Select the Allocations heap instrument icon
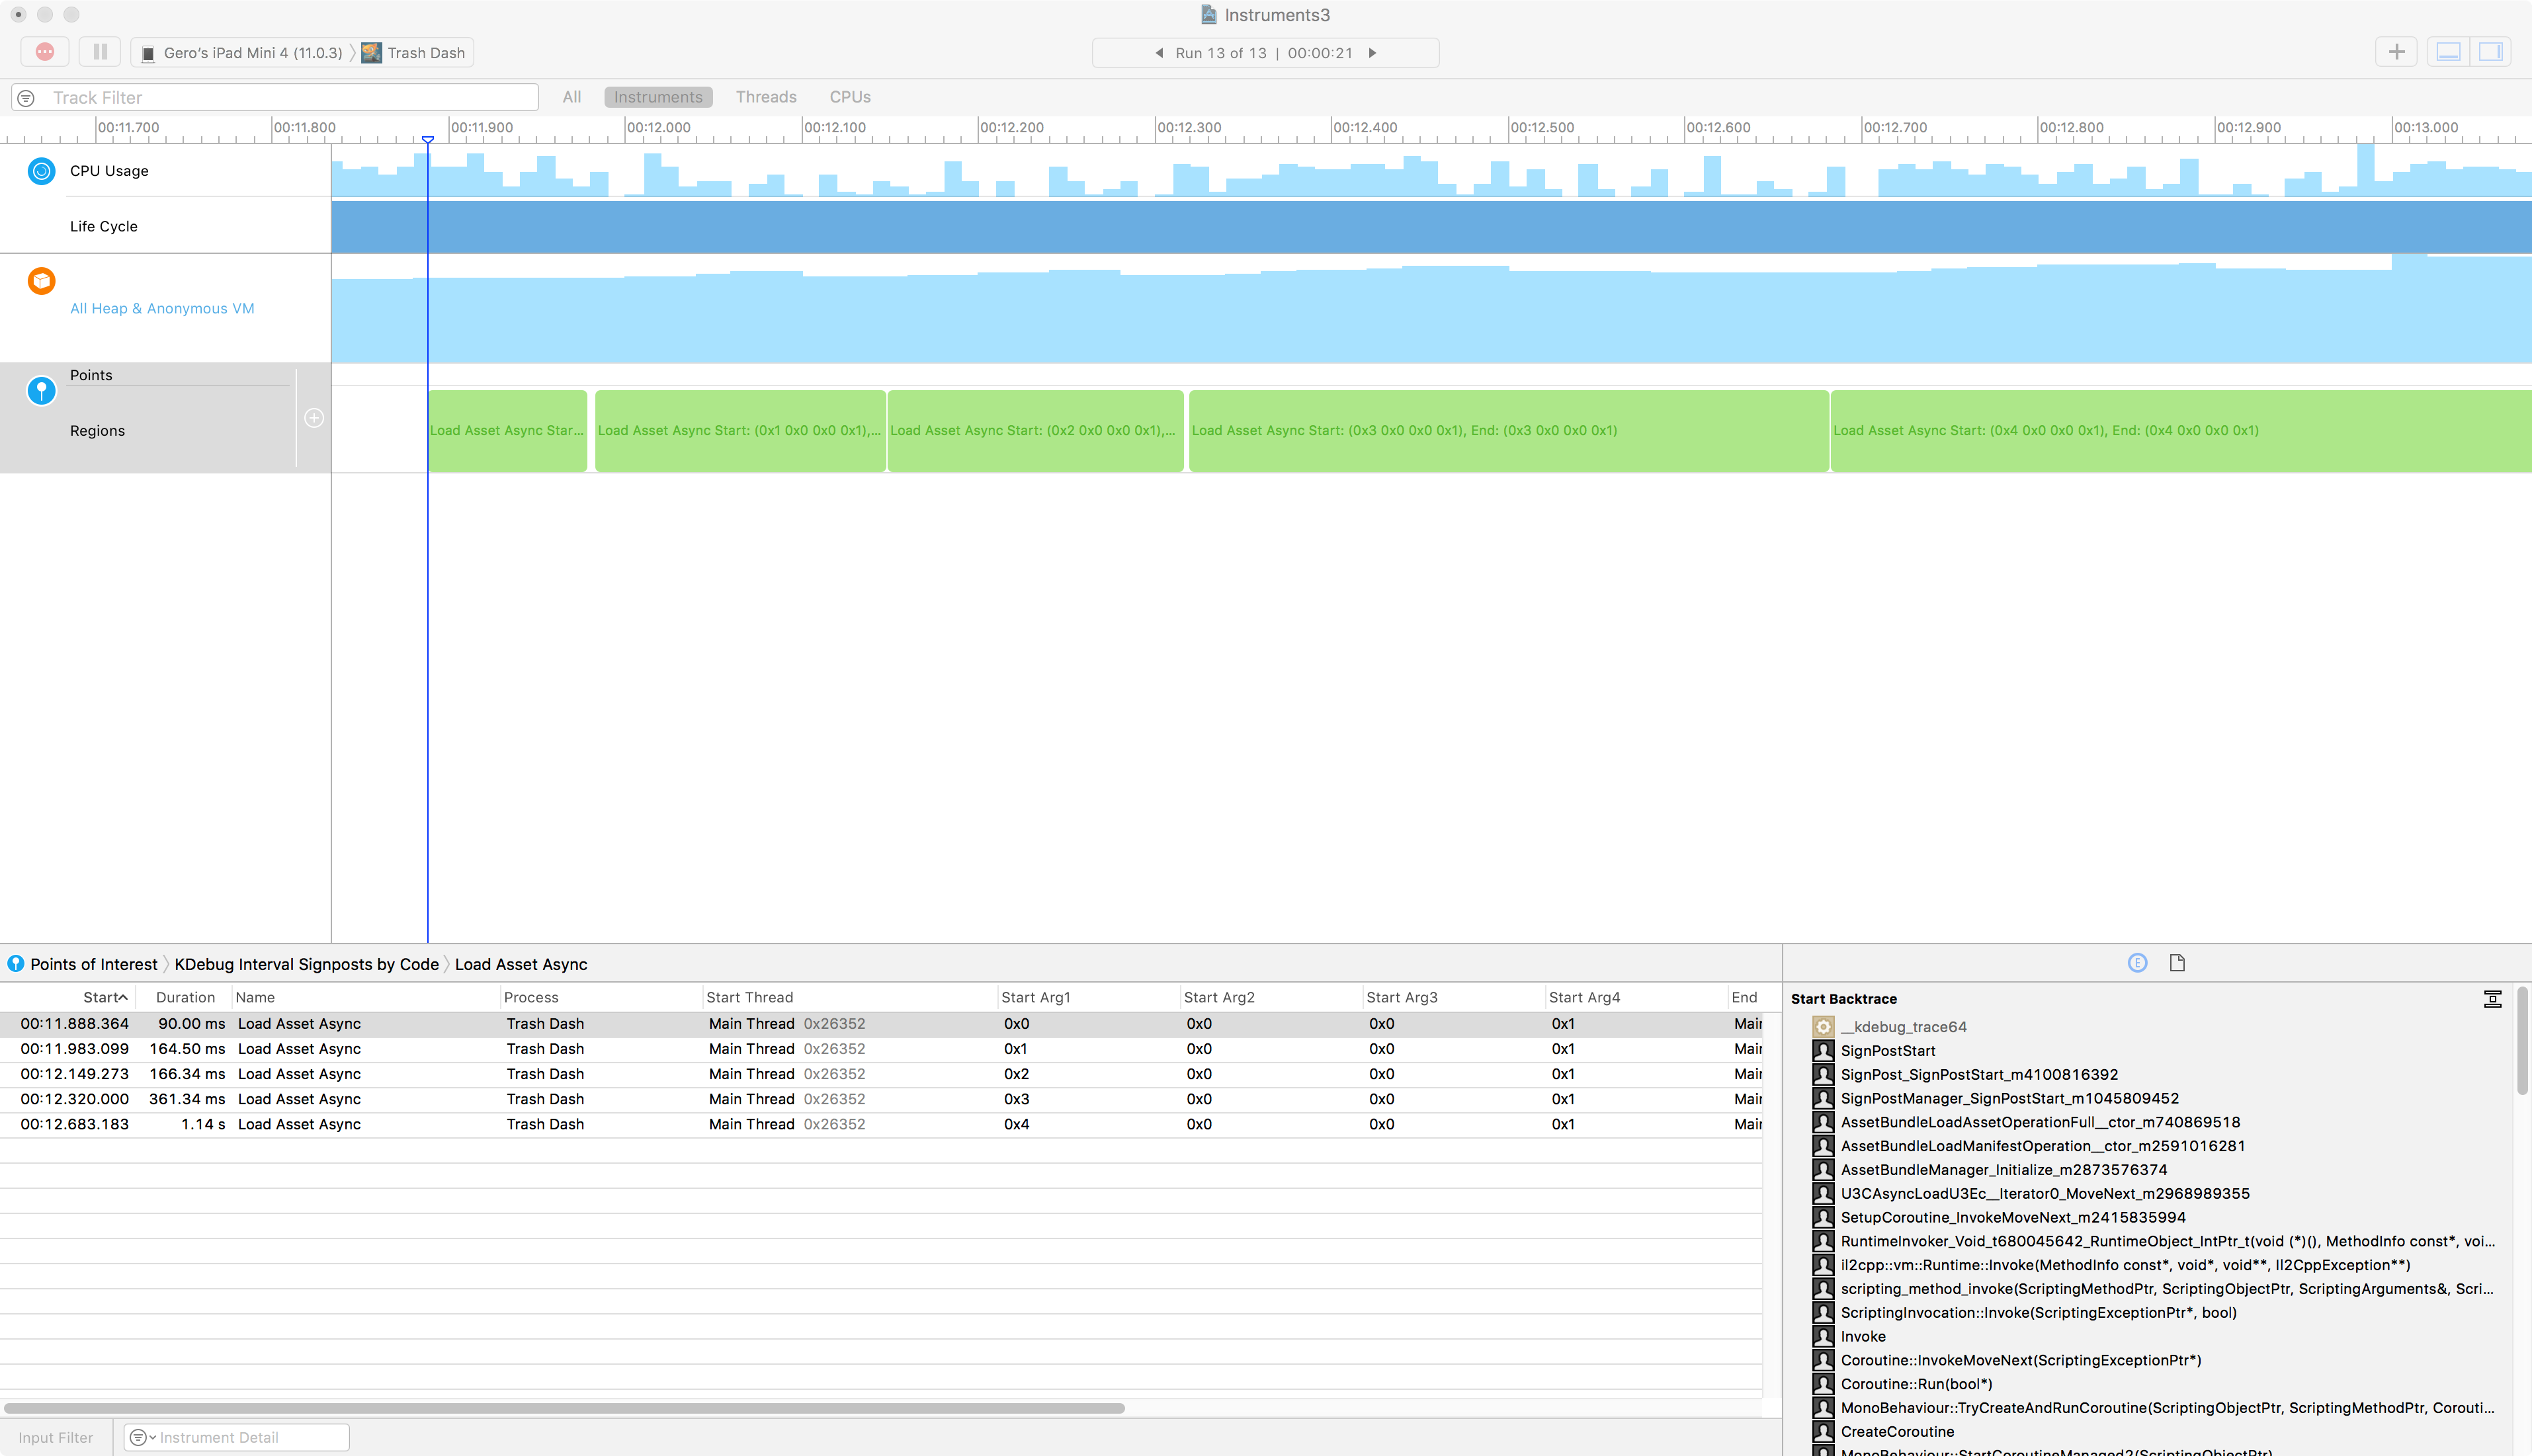 click(41, 281)
